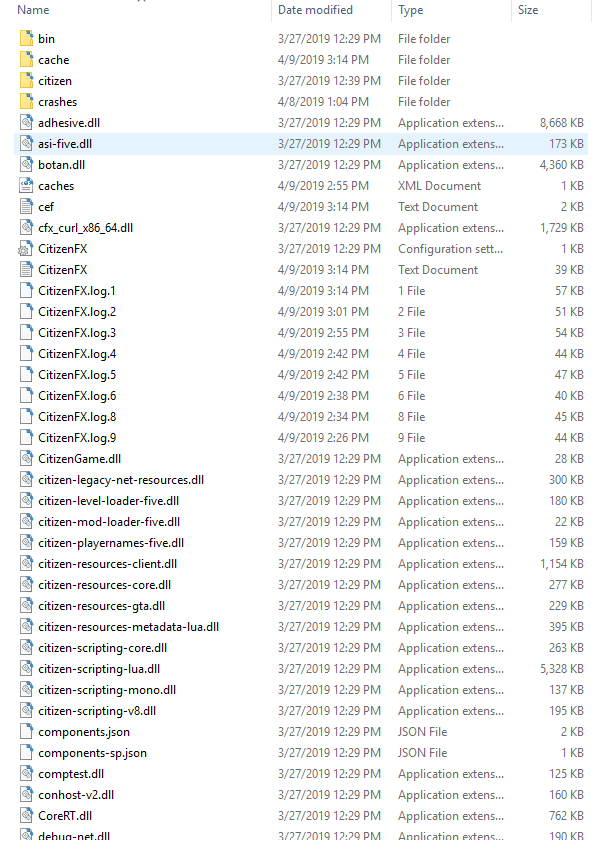Click the CitizenFX.log.5 file icon
This screenshot has width=610, height=856.
tap(26, 375)
